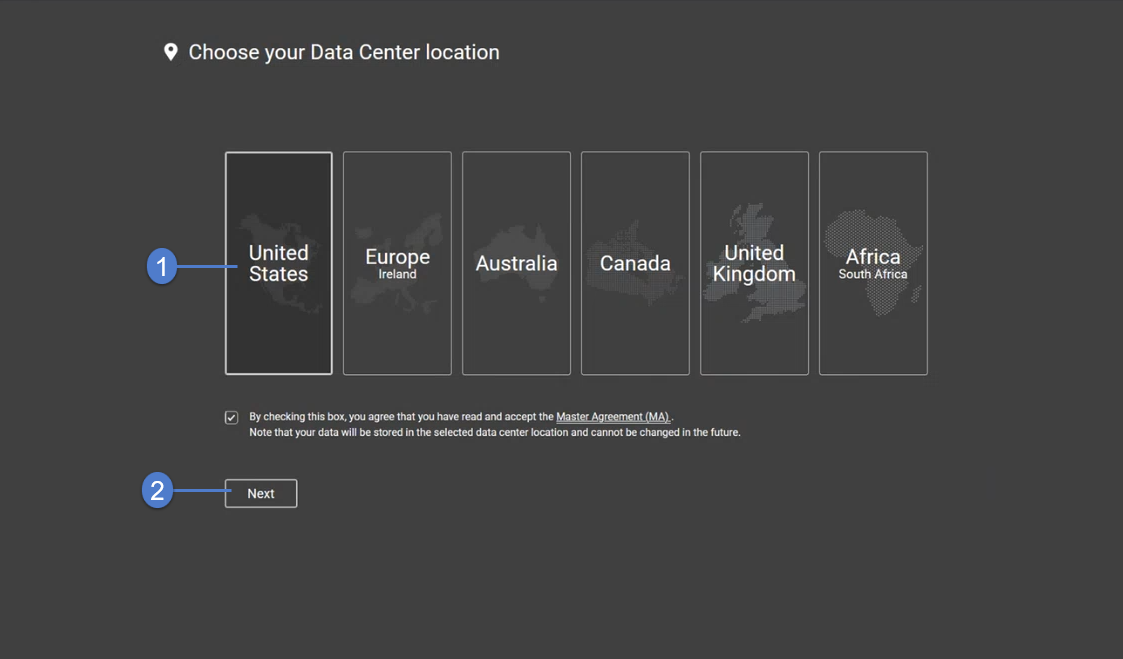Open the Master Agreement (MA) link
This screenshot has width=1123, height=659.
[x=613, y=416]
